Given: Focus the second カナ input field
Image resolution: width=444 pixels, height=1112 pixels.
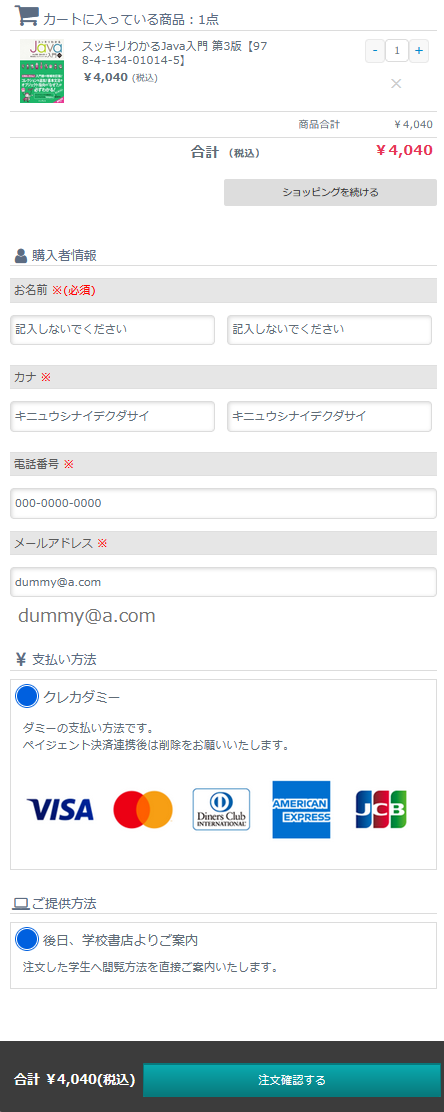Looking at the screenshot, I should 330,416.
